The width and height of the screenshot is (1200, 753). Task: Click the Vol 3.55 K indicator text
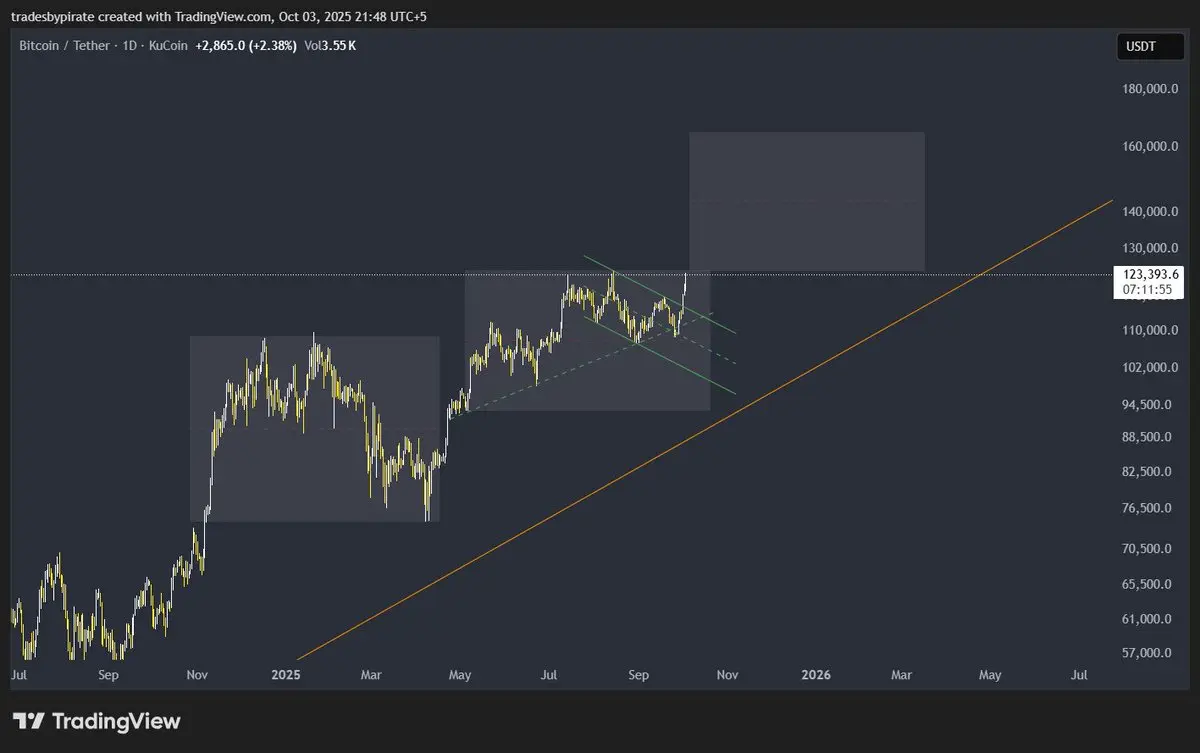point(330,46)
